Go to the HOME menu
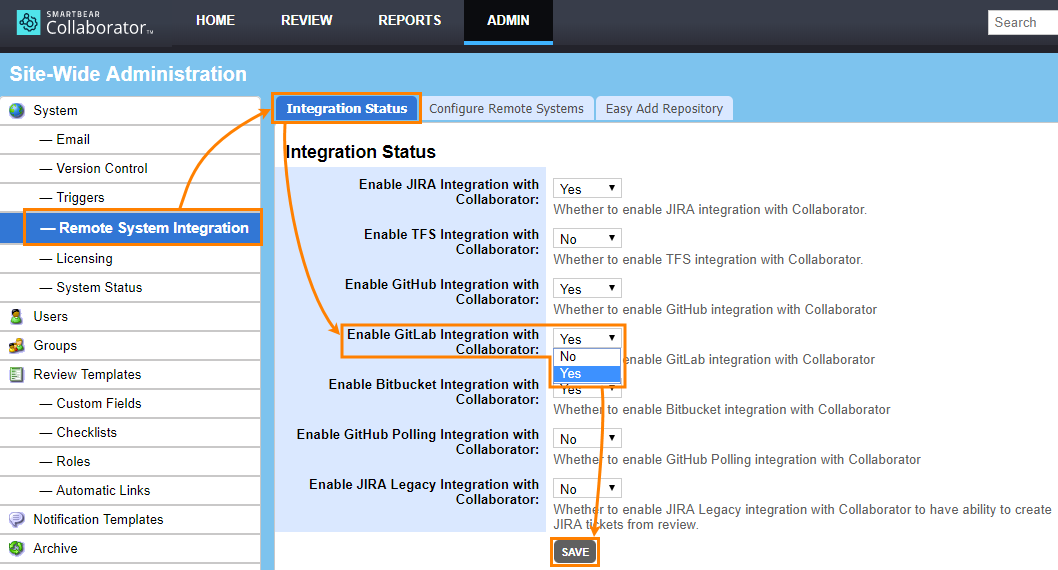This screenshot has width=1058, height=570. click(x=215, y=20)
